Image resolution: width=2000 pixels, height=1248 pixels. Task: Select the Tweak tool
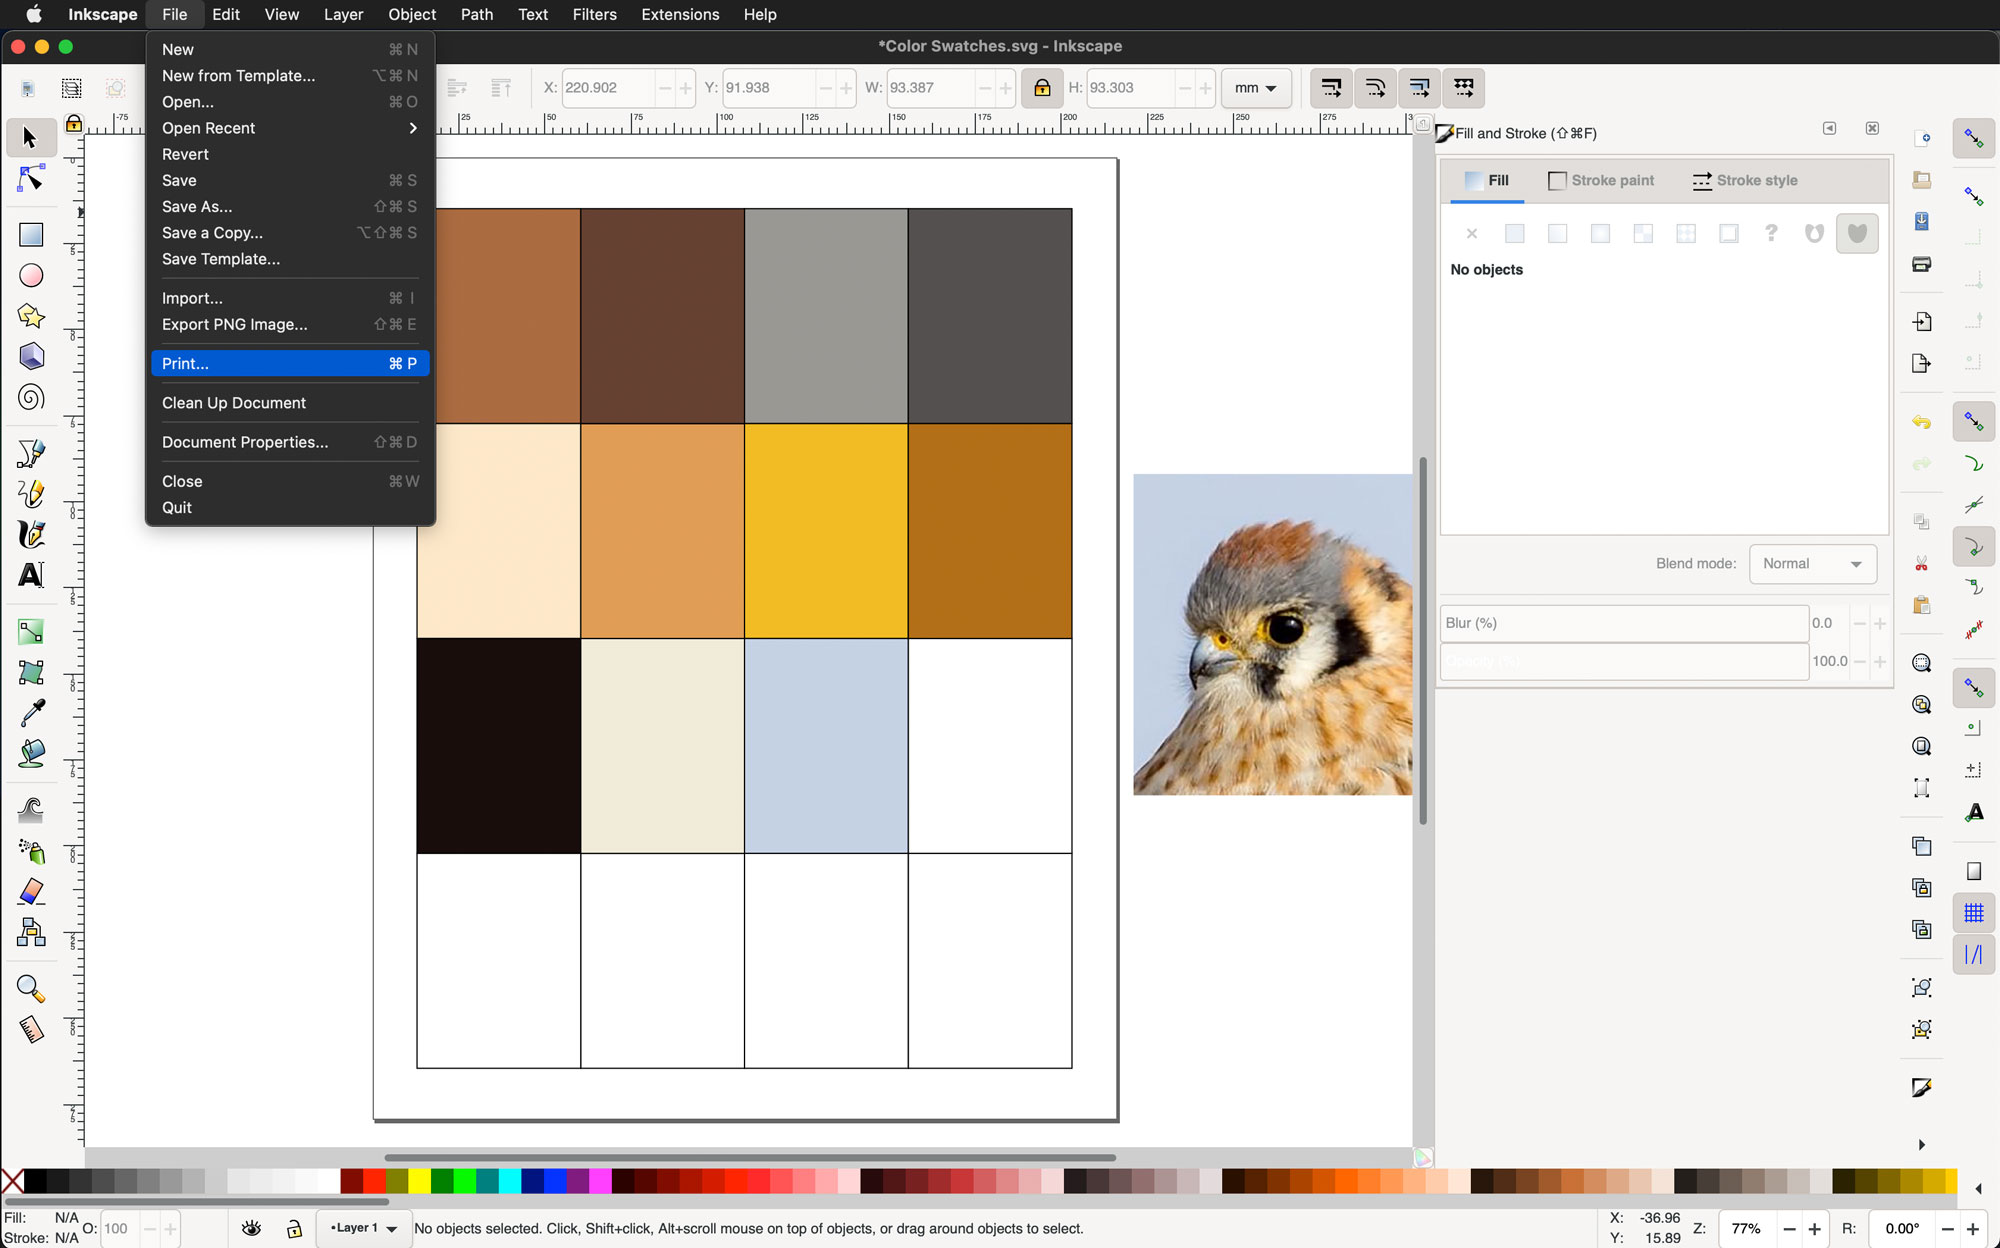click(31, 809)
